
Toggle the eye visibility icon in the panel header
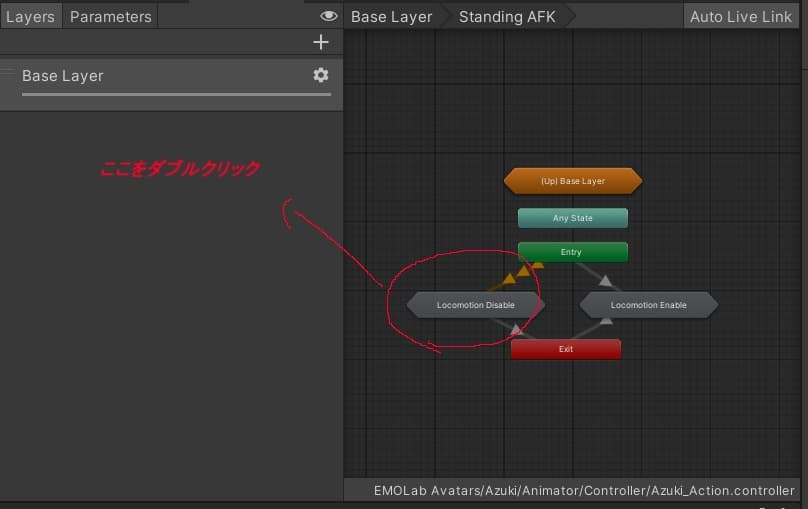click(x=328, y=17)
